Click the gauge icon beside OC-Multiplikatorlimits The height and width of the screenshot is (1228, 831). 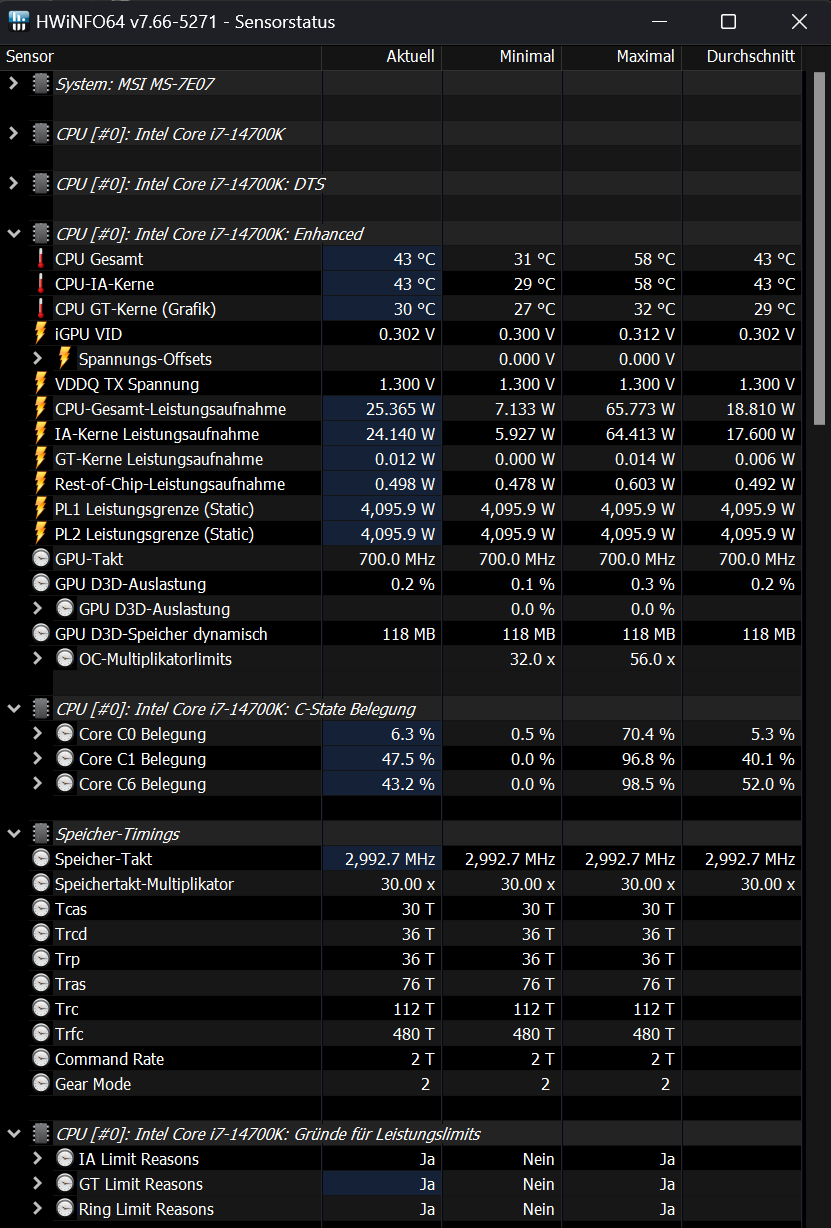point(65,659)
